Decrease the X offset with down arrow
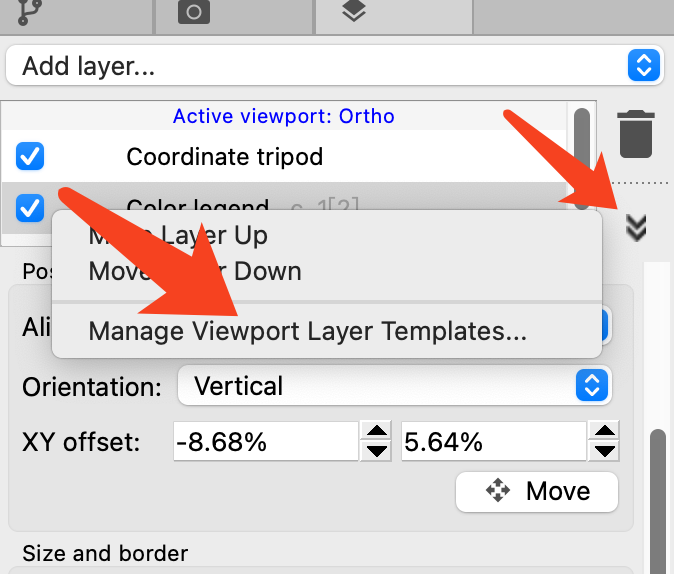The height and width of the screenshot is (574, 674). [376, 450]
